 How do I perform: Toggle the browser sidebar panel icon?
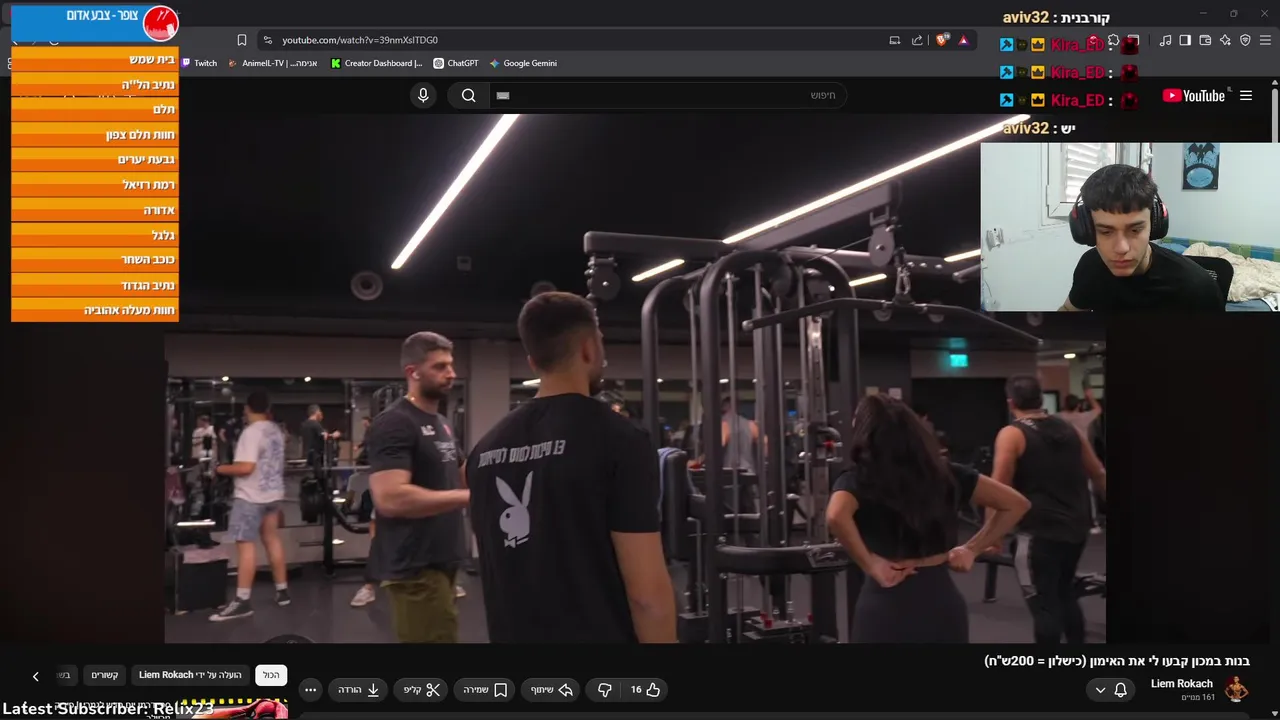[1185, 40]
